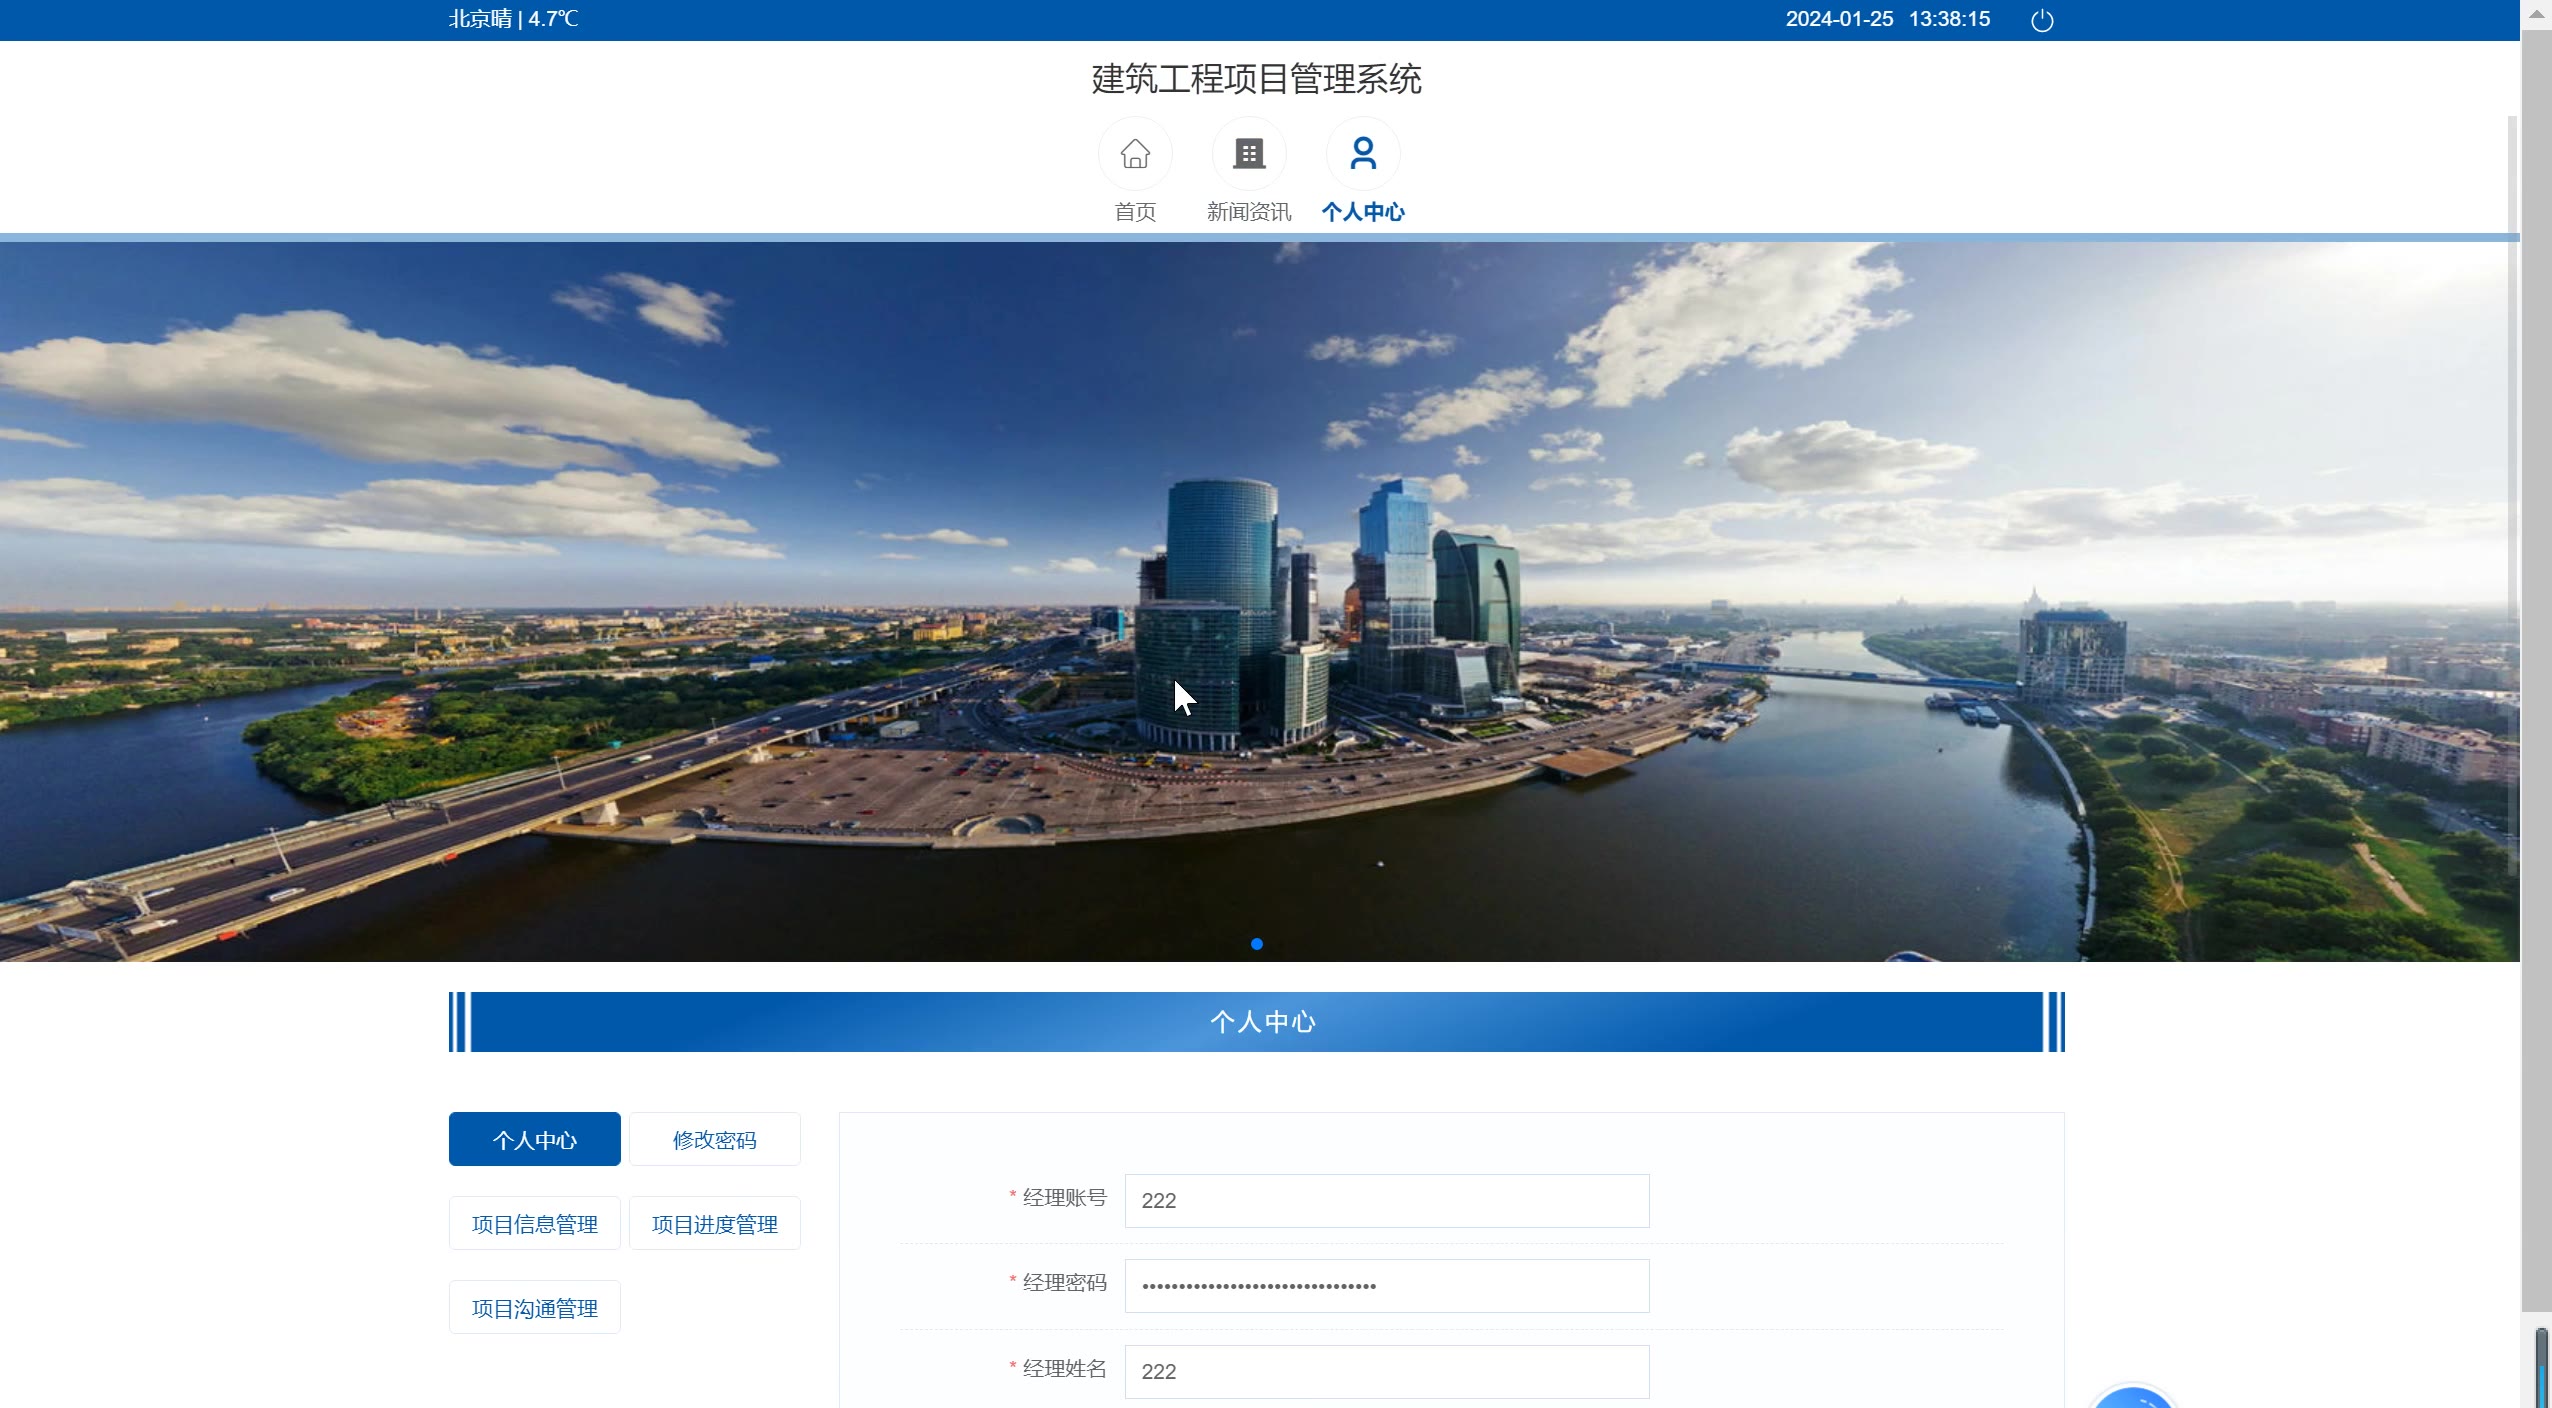Focus the 经理账号 input field
This screenshot has height=1408, width=2552.
tap(1387, 1201)
